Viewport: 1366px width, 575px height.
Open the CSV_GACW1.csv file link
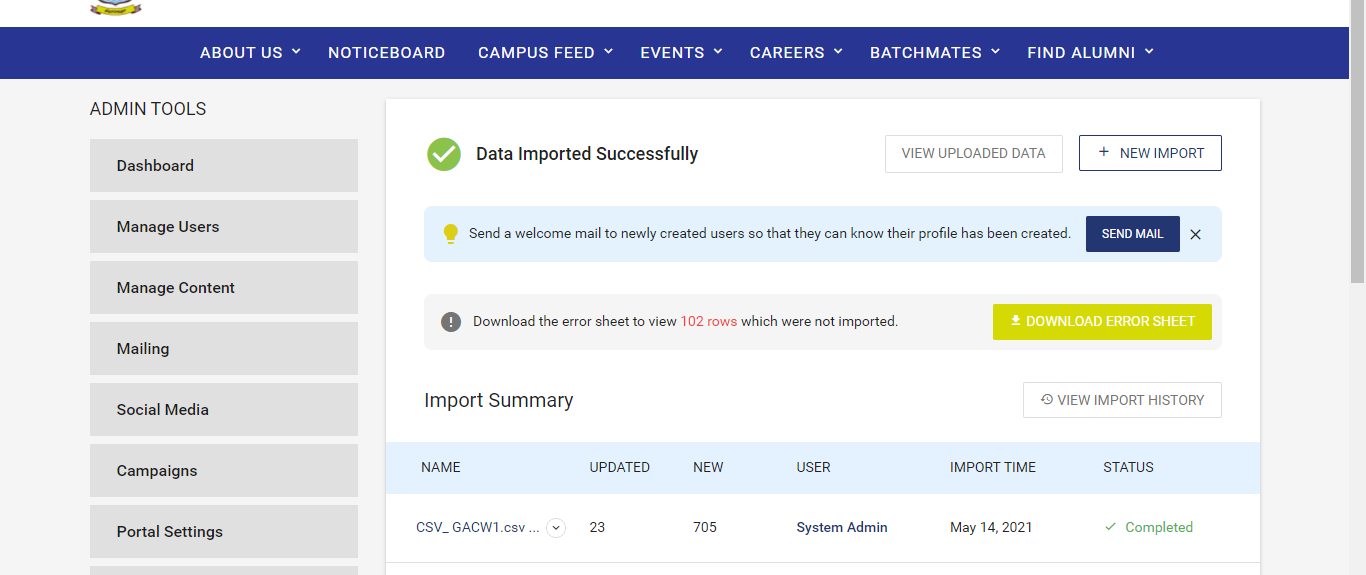477,527
